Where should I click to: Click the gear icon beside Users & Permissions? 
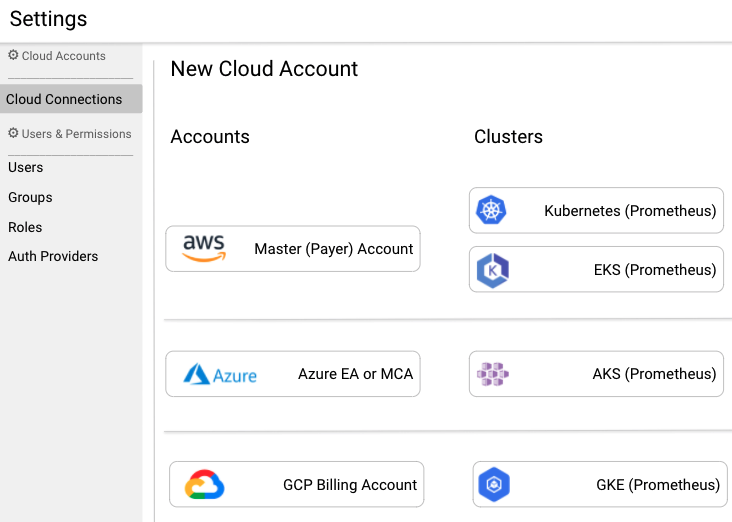(13, 134)
